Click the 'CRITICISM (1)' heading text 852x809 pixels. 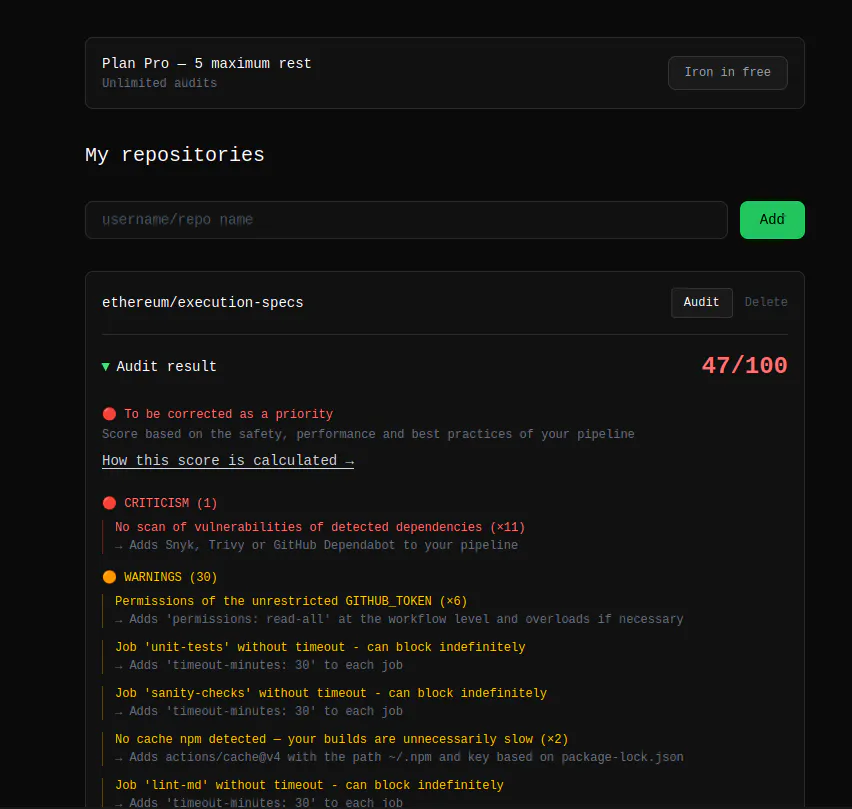pyautogui.click(x=170, y=503)
